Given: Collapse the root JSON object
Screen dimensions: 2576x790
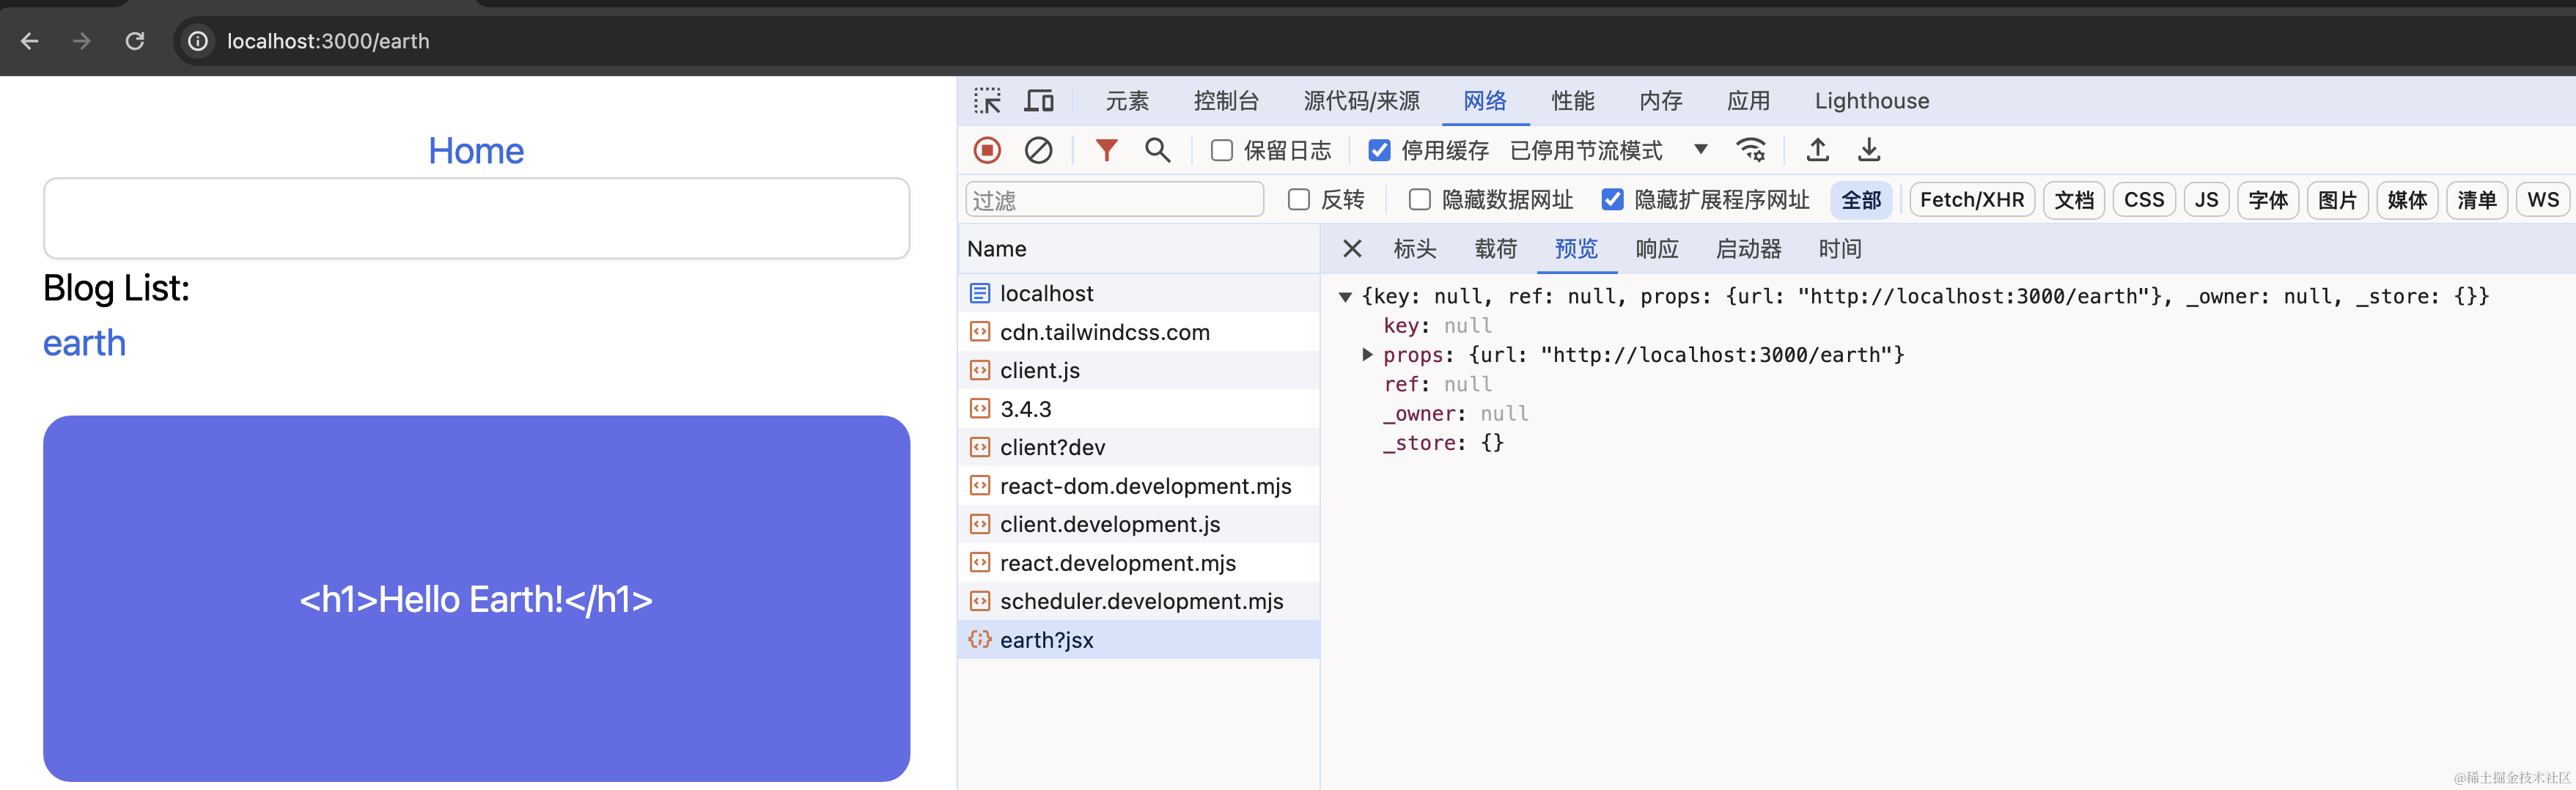Looking at the screenshot, I should coord(1345,297).
